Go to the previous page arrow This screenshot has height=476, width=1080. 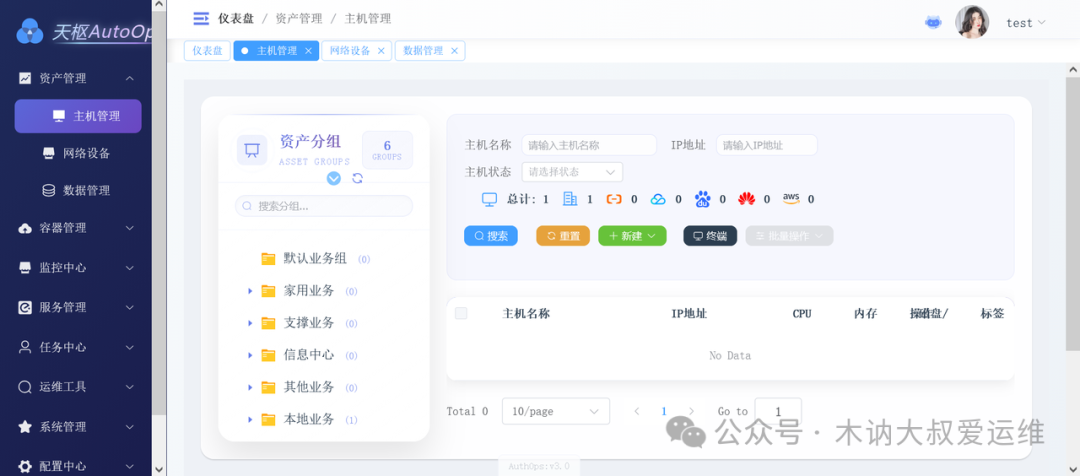pyautogui.click(x=636, y=411)
